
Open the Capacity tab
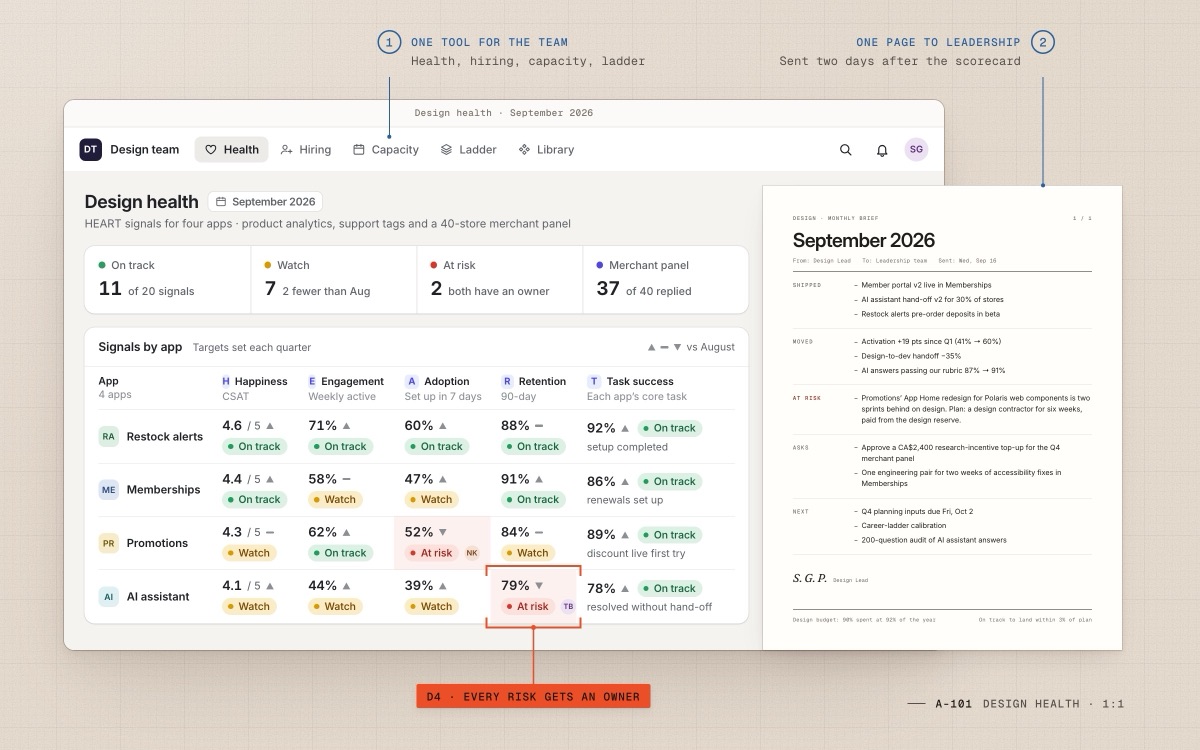385,149
